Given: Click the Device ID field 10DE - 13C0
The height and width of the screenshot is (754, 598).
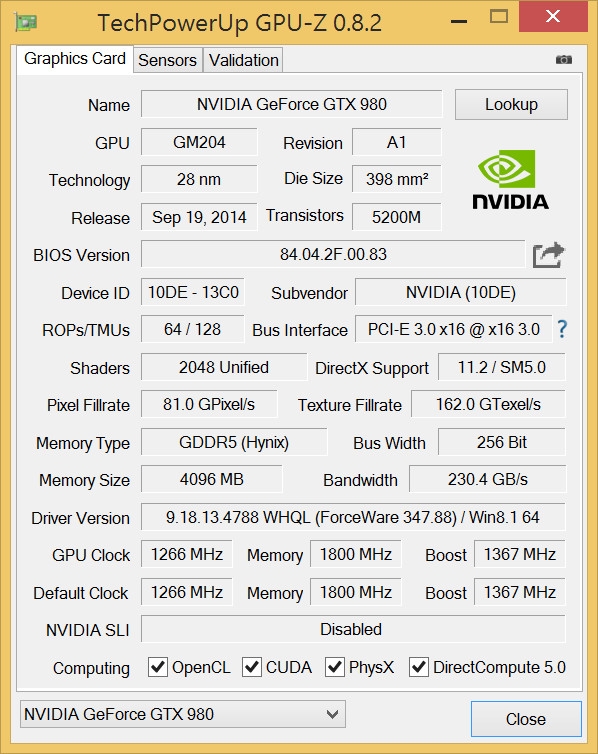Looking at the screenshot, I should 193,292.
